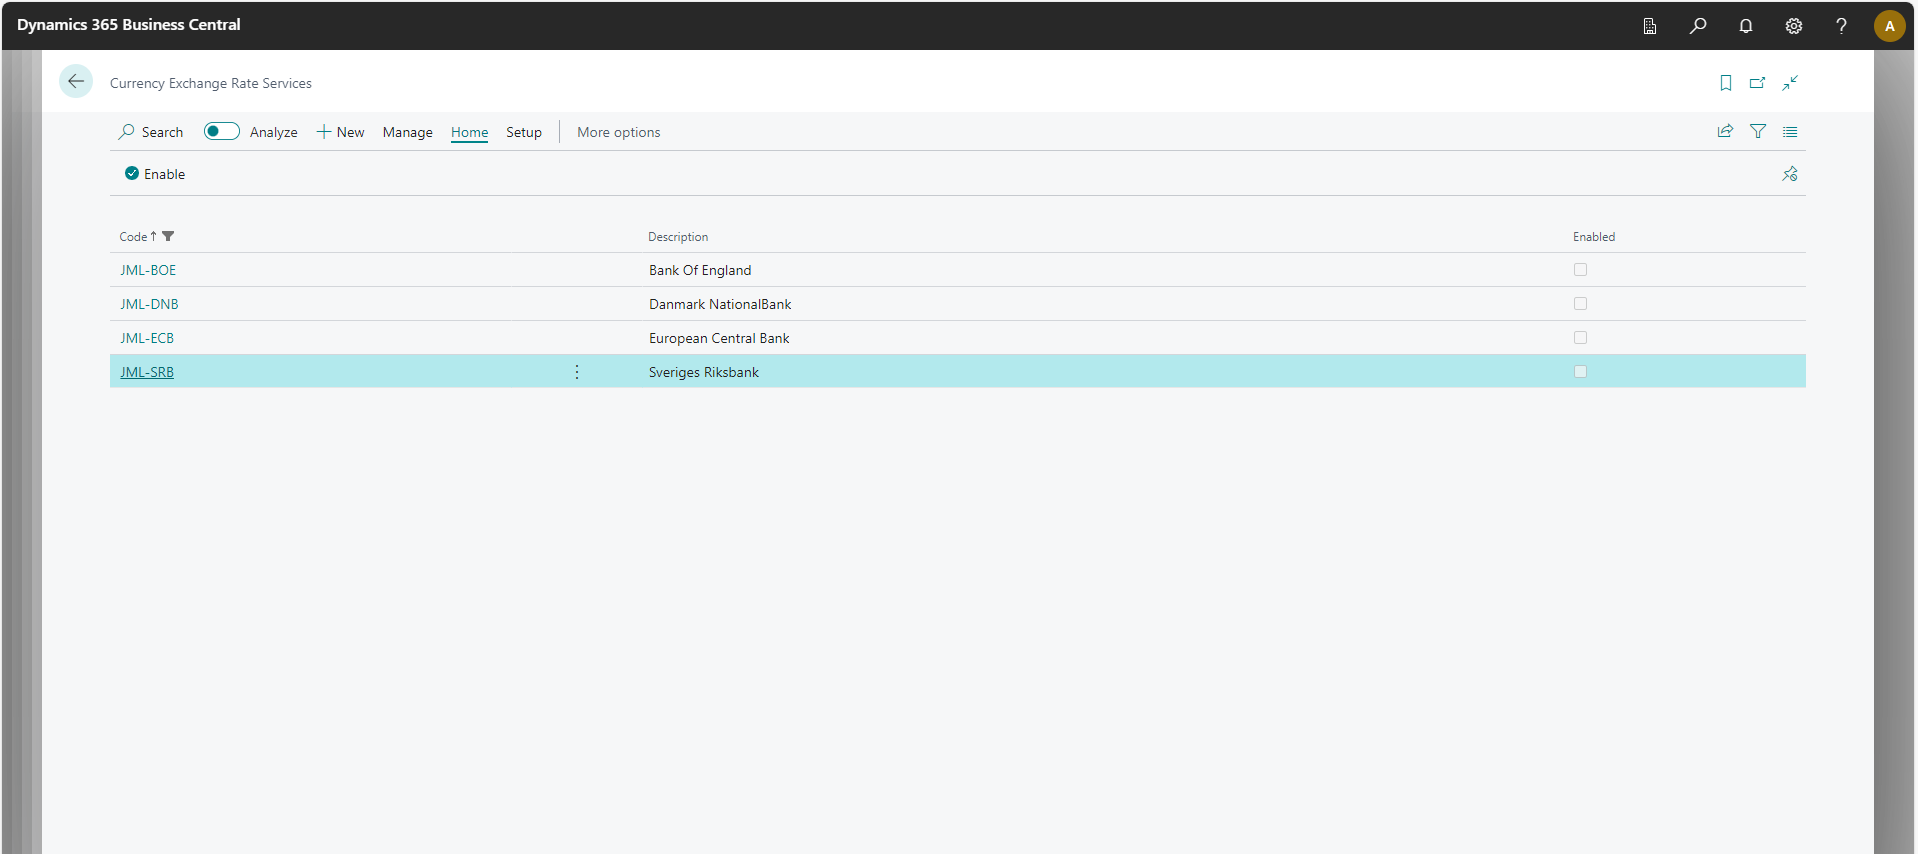Screen dimensions: 1918x854
Task: Open the JML-DNB service link
Action: click(149, 304)
